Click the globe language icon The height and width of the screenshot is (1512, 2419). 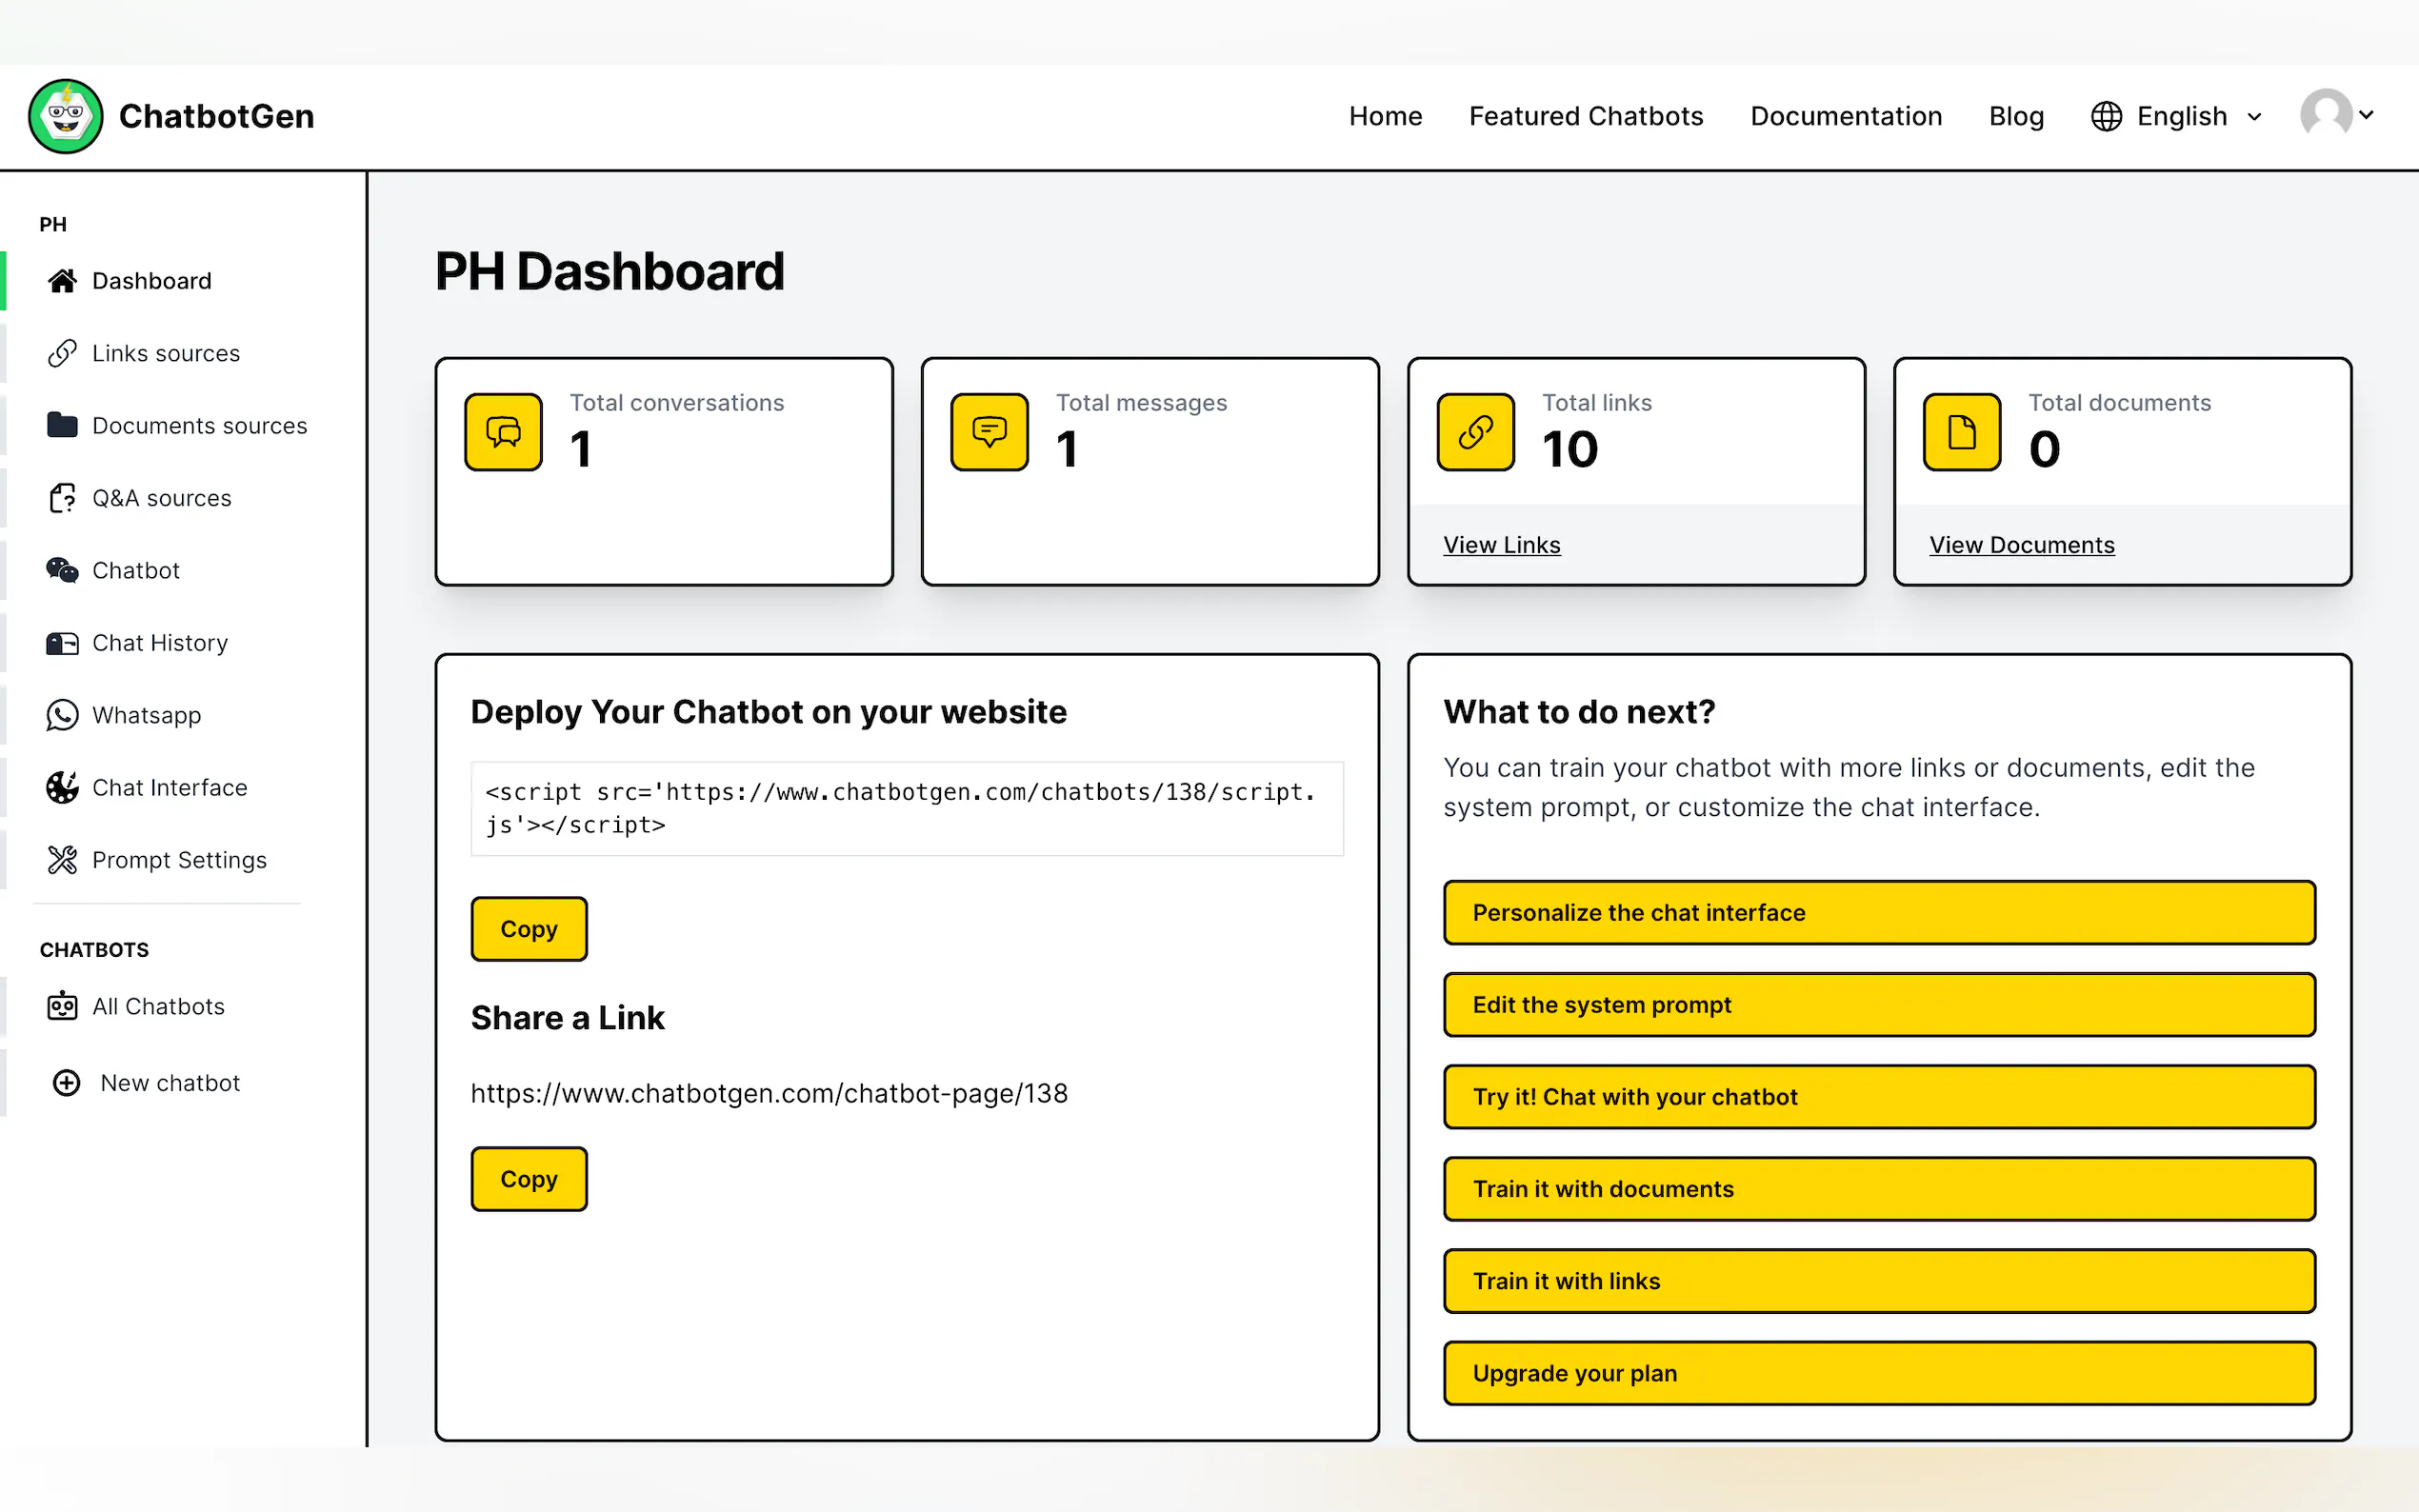click(2106, 116)
